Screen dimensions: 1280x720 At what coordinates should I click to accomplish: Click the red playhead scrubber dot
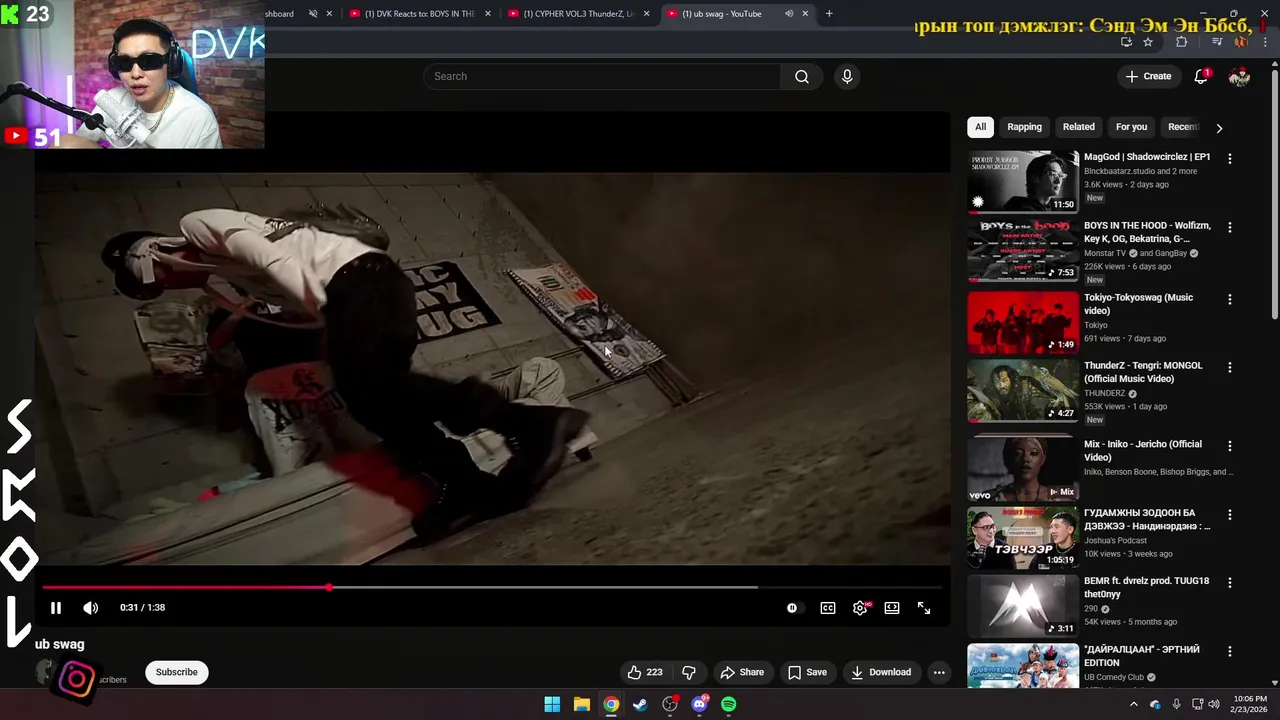pos(329,587)
